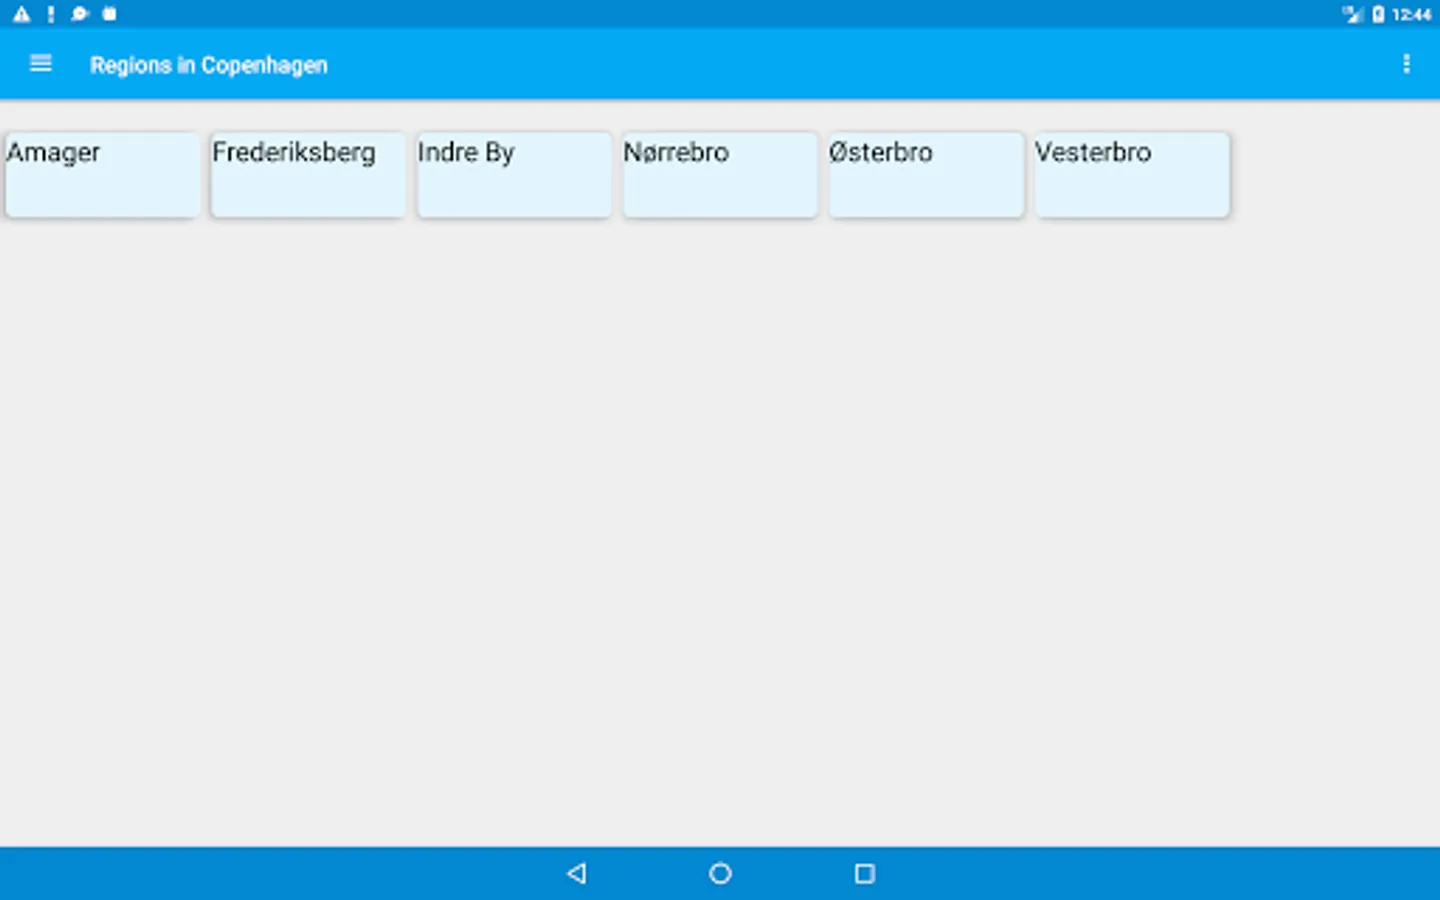Select the Amager region card

point(102,175)
